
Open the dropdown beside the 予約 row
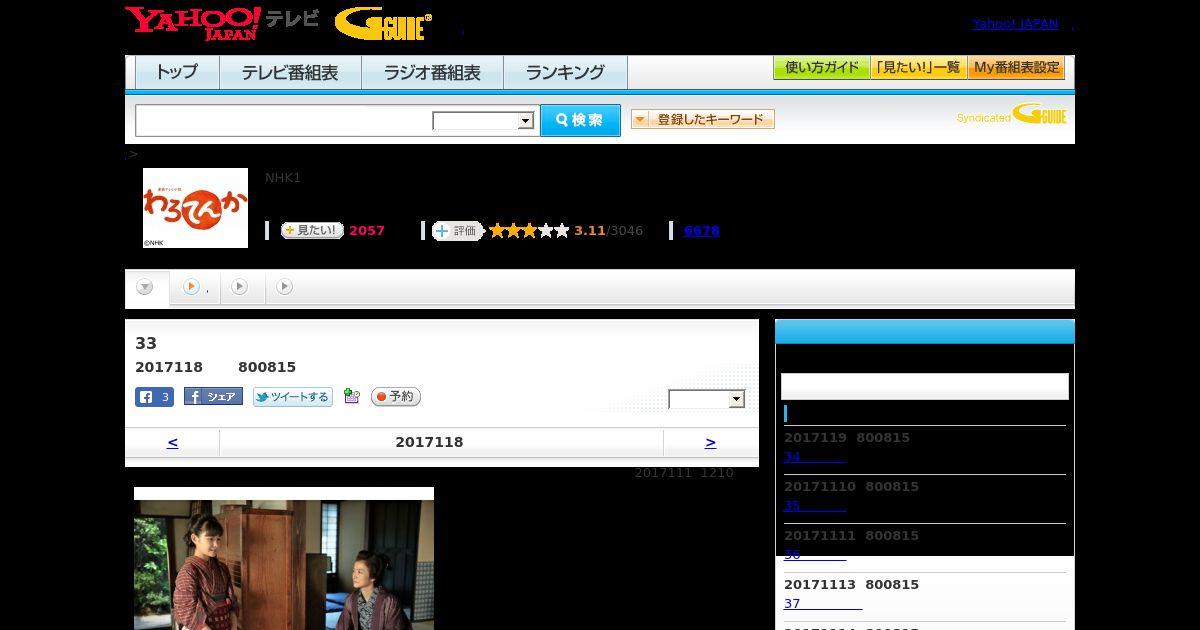pyautogui.click(x=707, y=399)
